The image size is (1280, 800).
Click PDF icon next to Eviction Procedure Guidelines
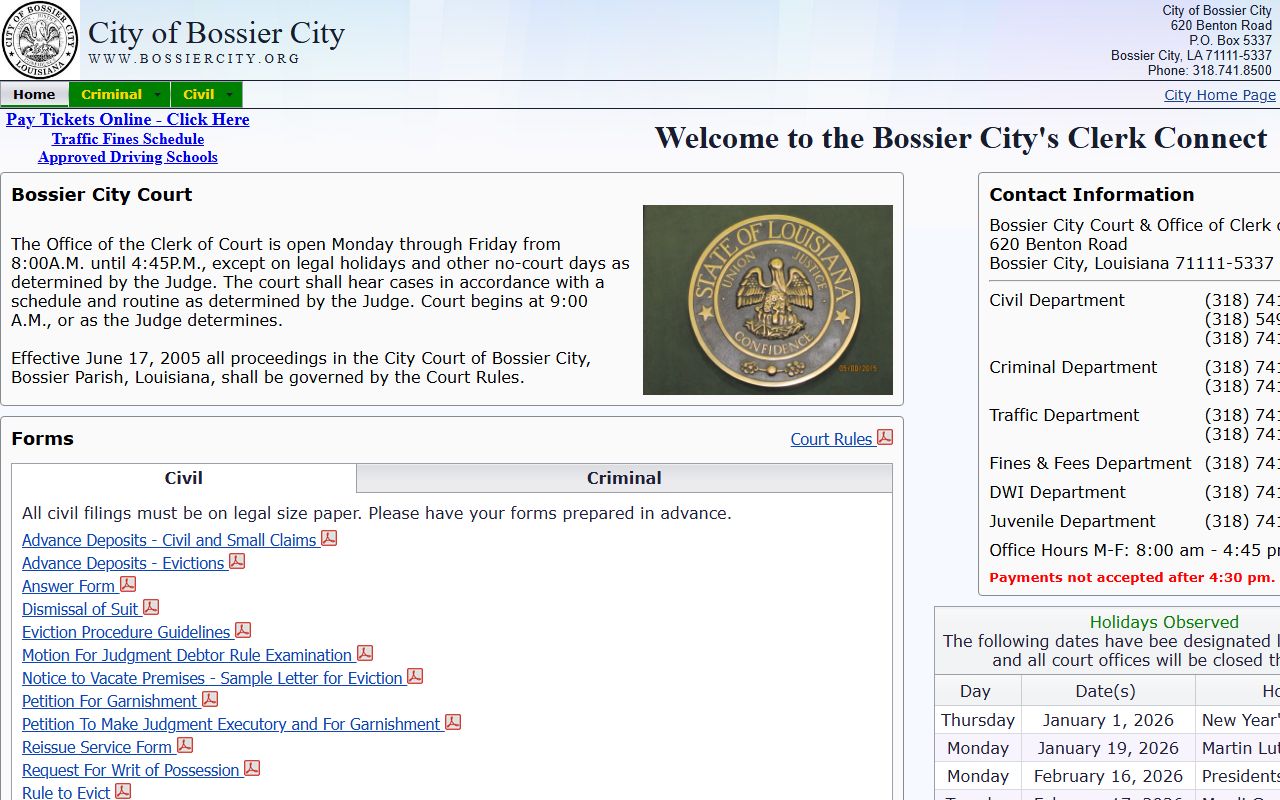pyautogui.click(x=243, y=630)
